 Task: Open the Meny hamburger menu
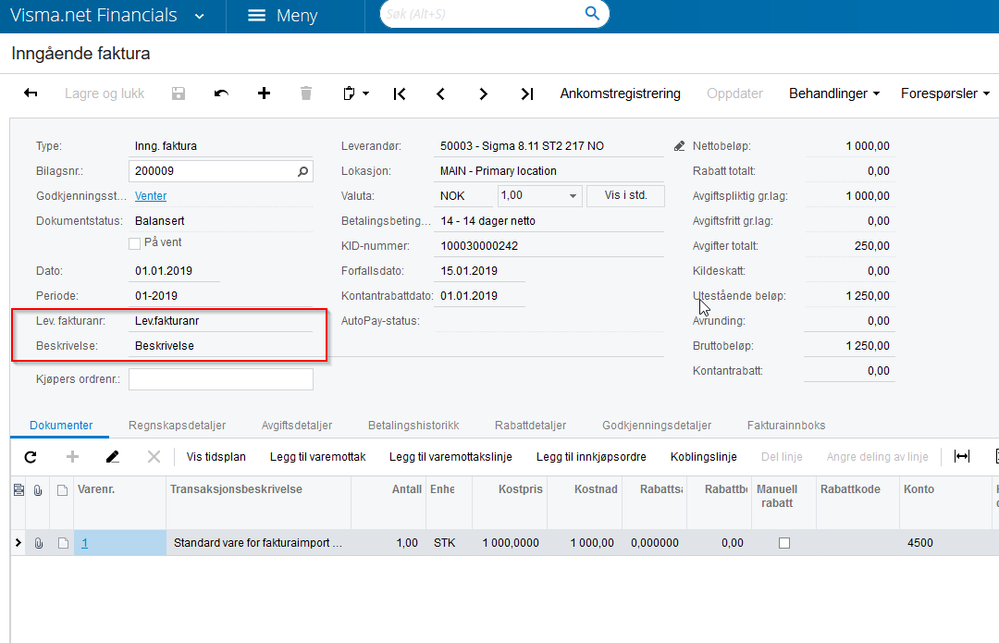pyautogui.click(x=282, y=16)
